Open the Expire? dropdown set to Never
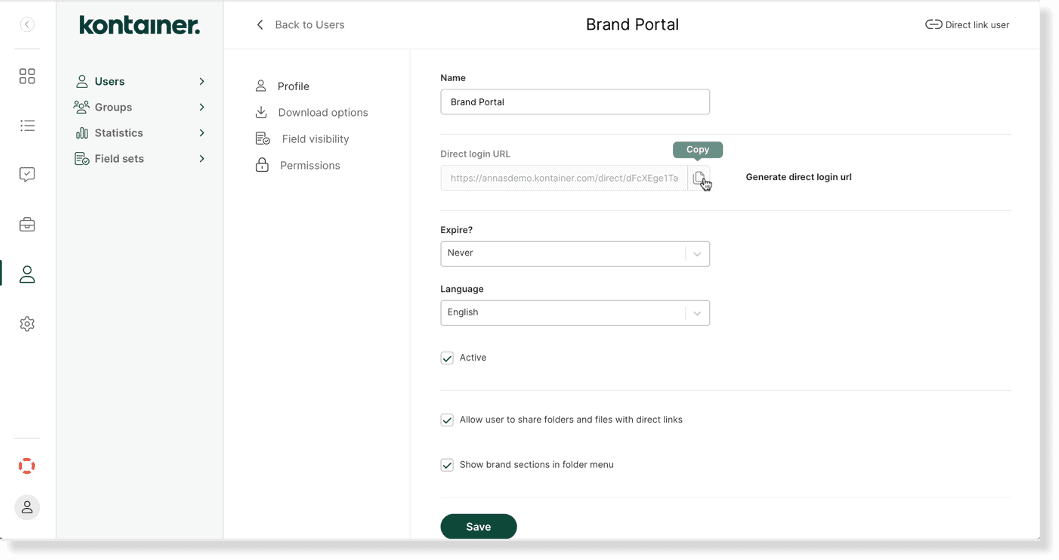 pos(575,253)
